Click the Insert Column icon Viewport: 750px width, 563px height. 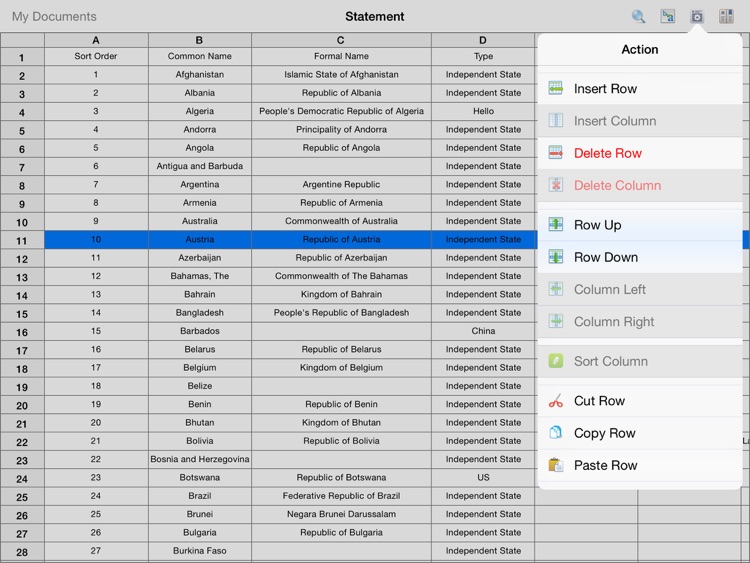556,121
